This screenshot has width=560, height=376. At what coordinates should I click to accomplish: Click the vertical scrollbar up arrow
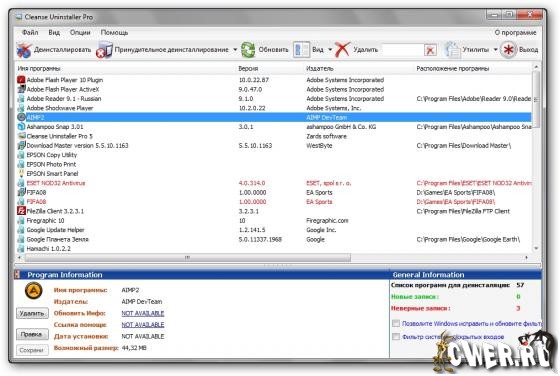536,67
